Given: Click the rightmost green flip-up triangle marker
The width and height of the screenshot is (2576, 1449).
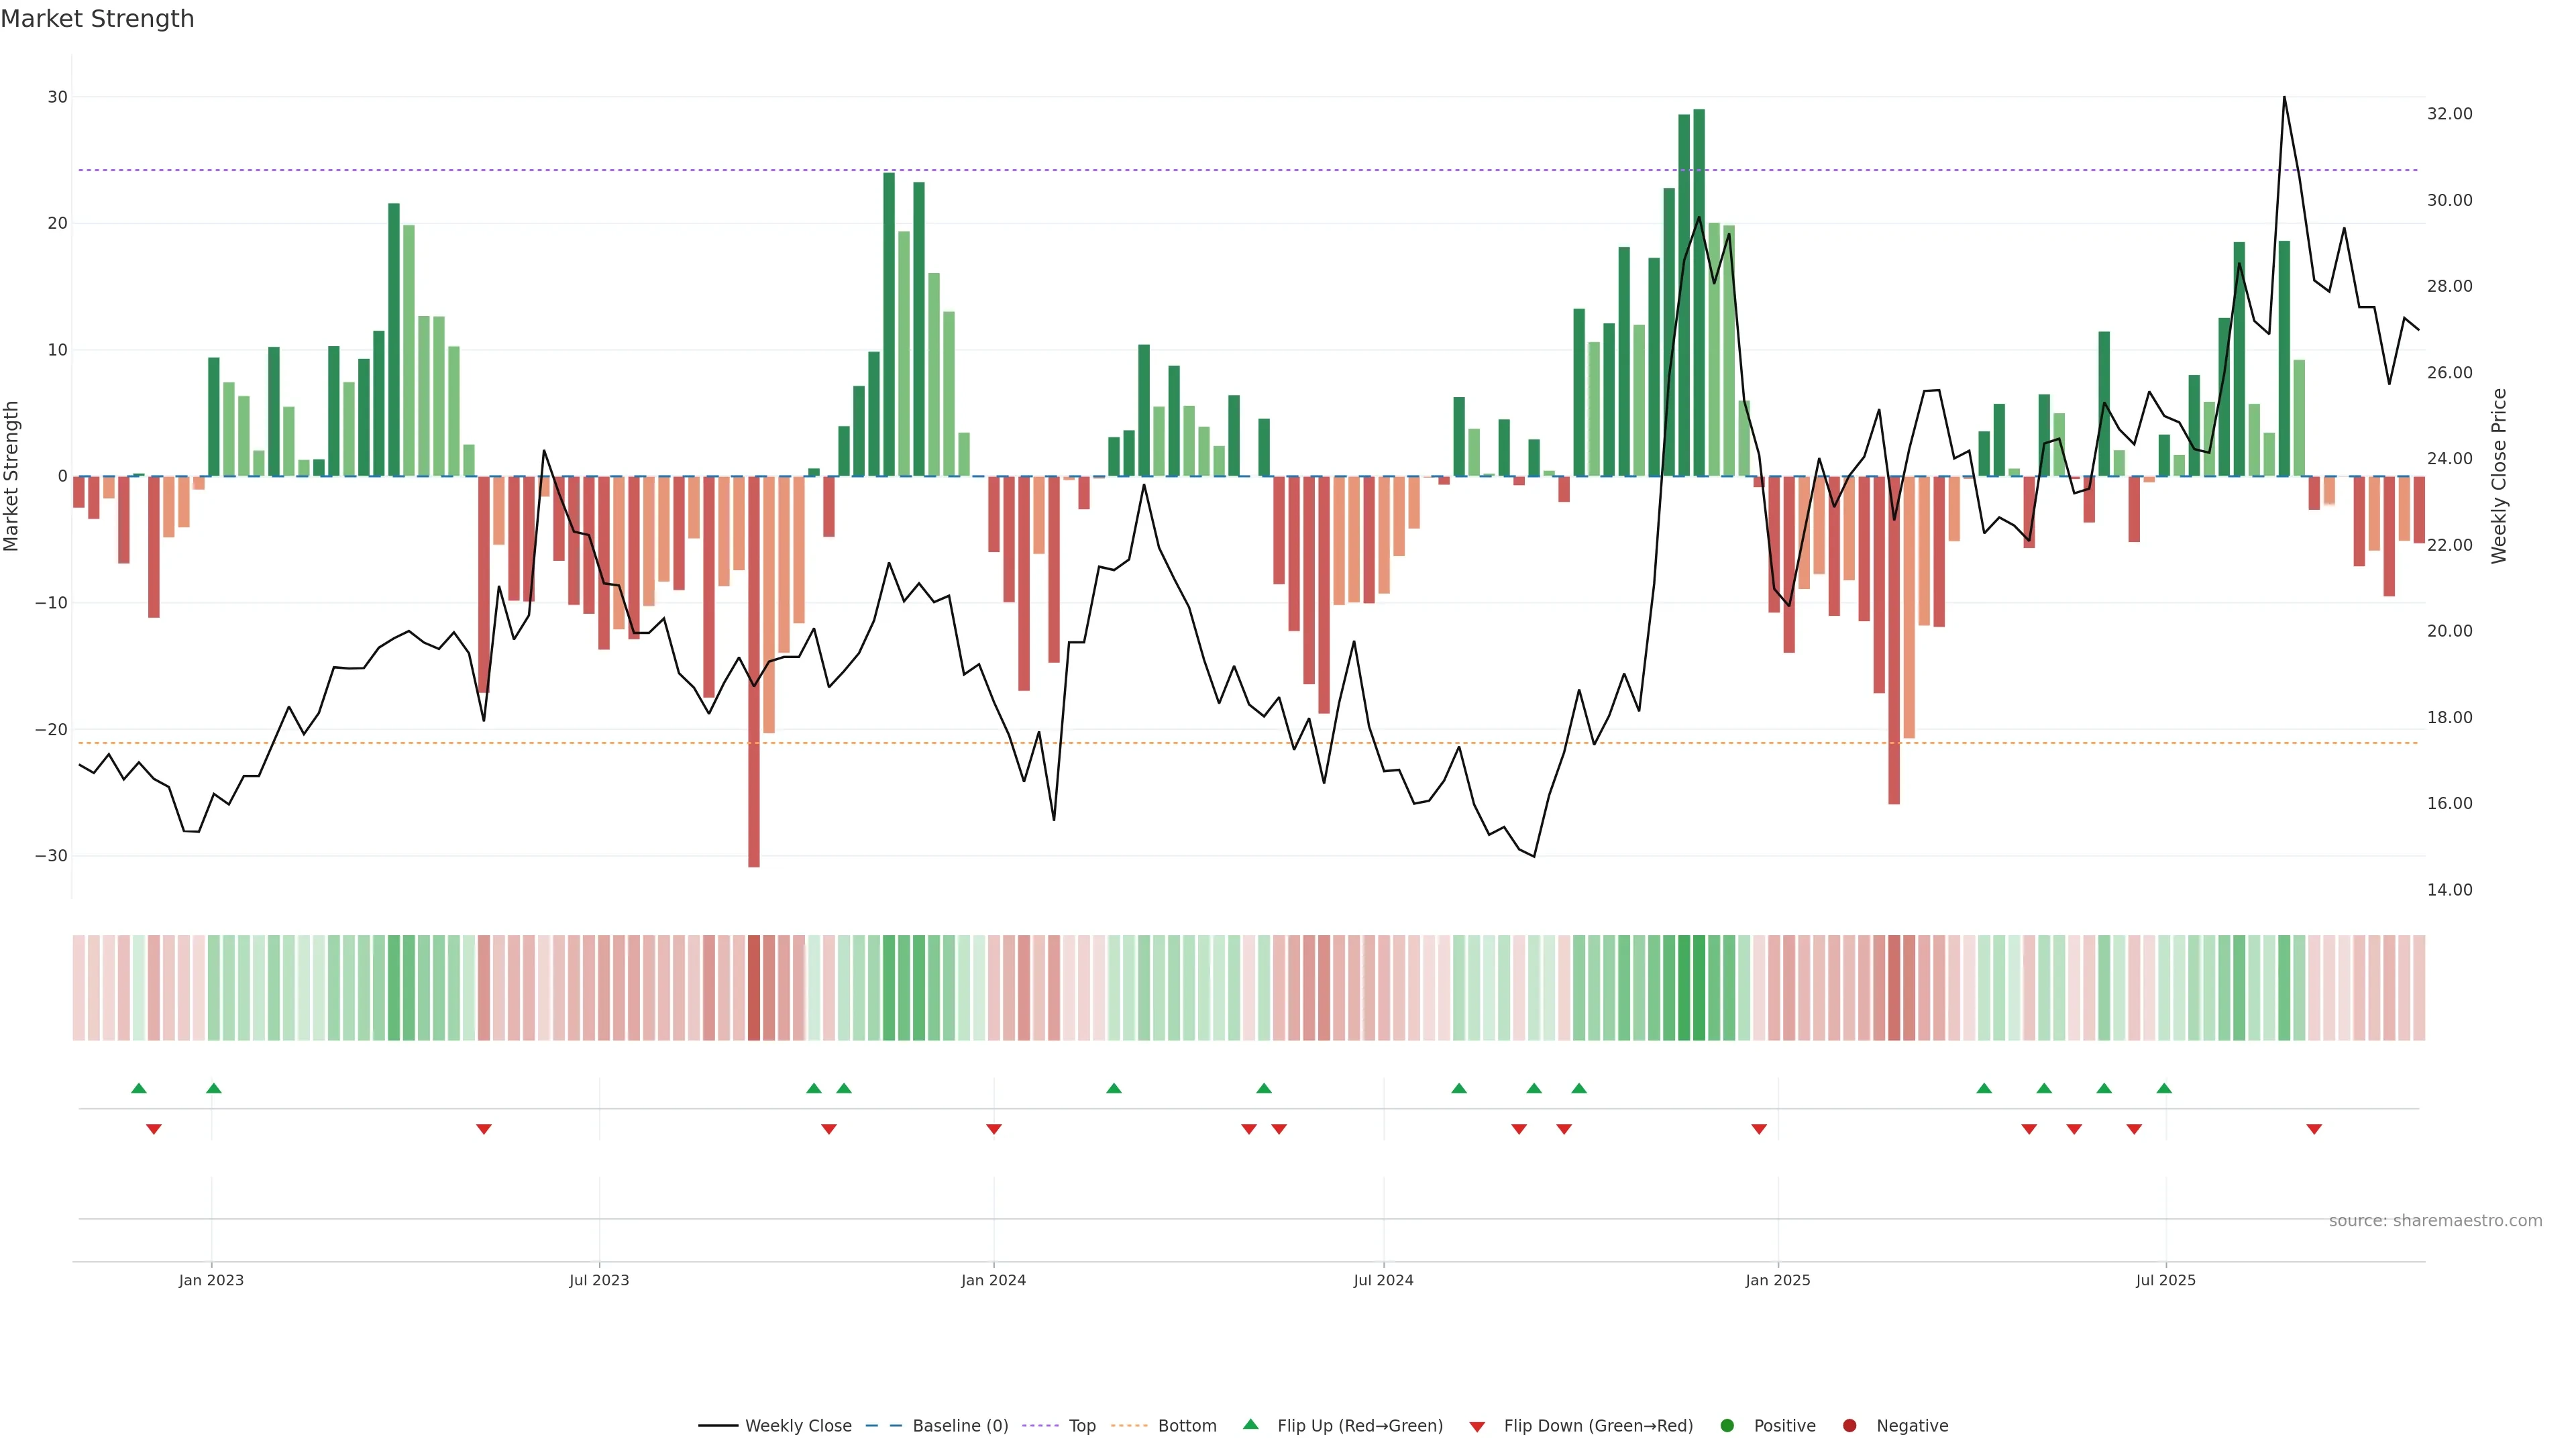Looking at the screenshot, I should pyautogui.click(x=2164, y=1088).
